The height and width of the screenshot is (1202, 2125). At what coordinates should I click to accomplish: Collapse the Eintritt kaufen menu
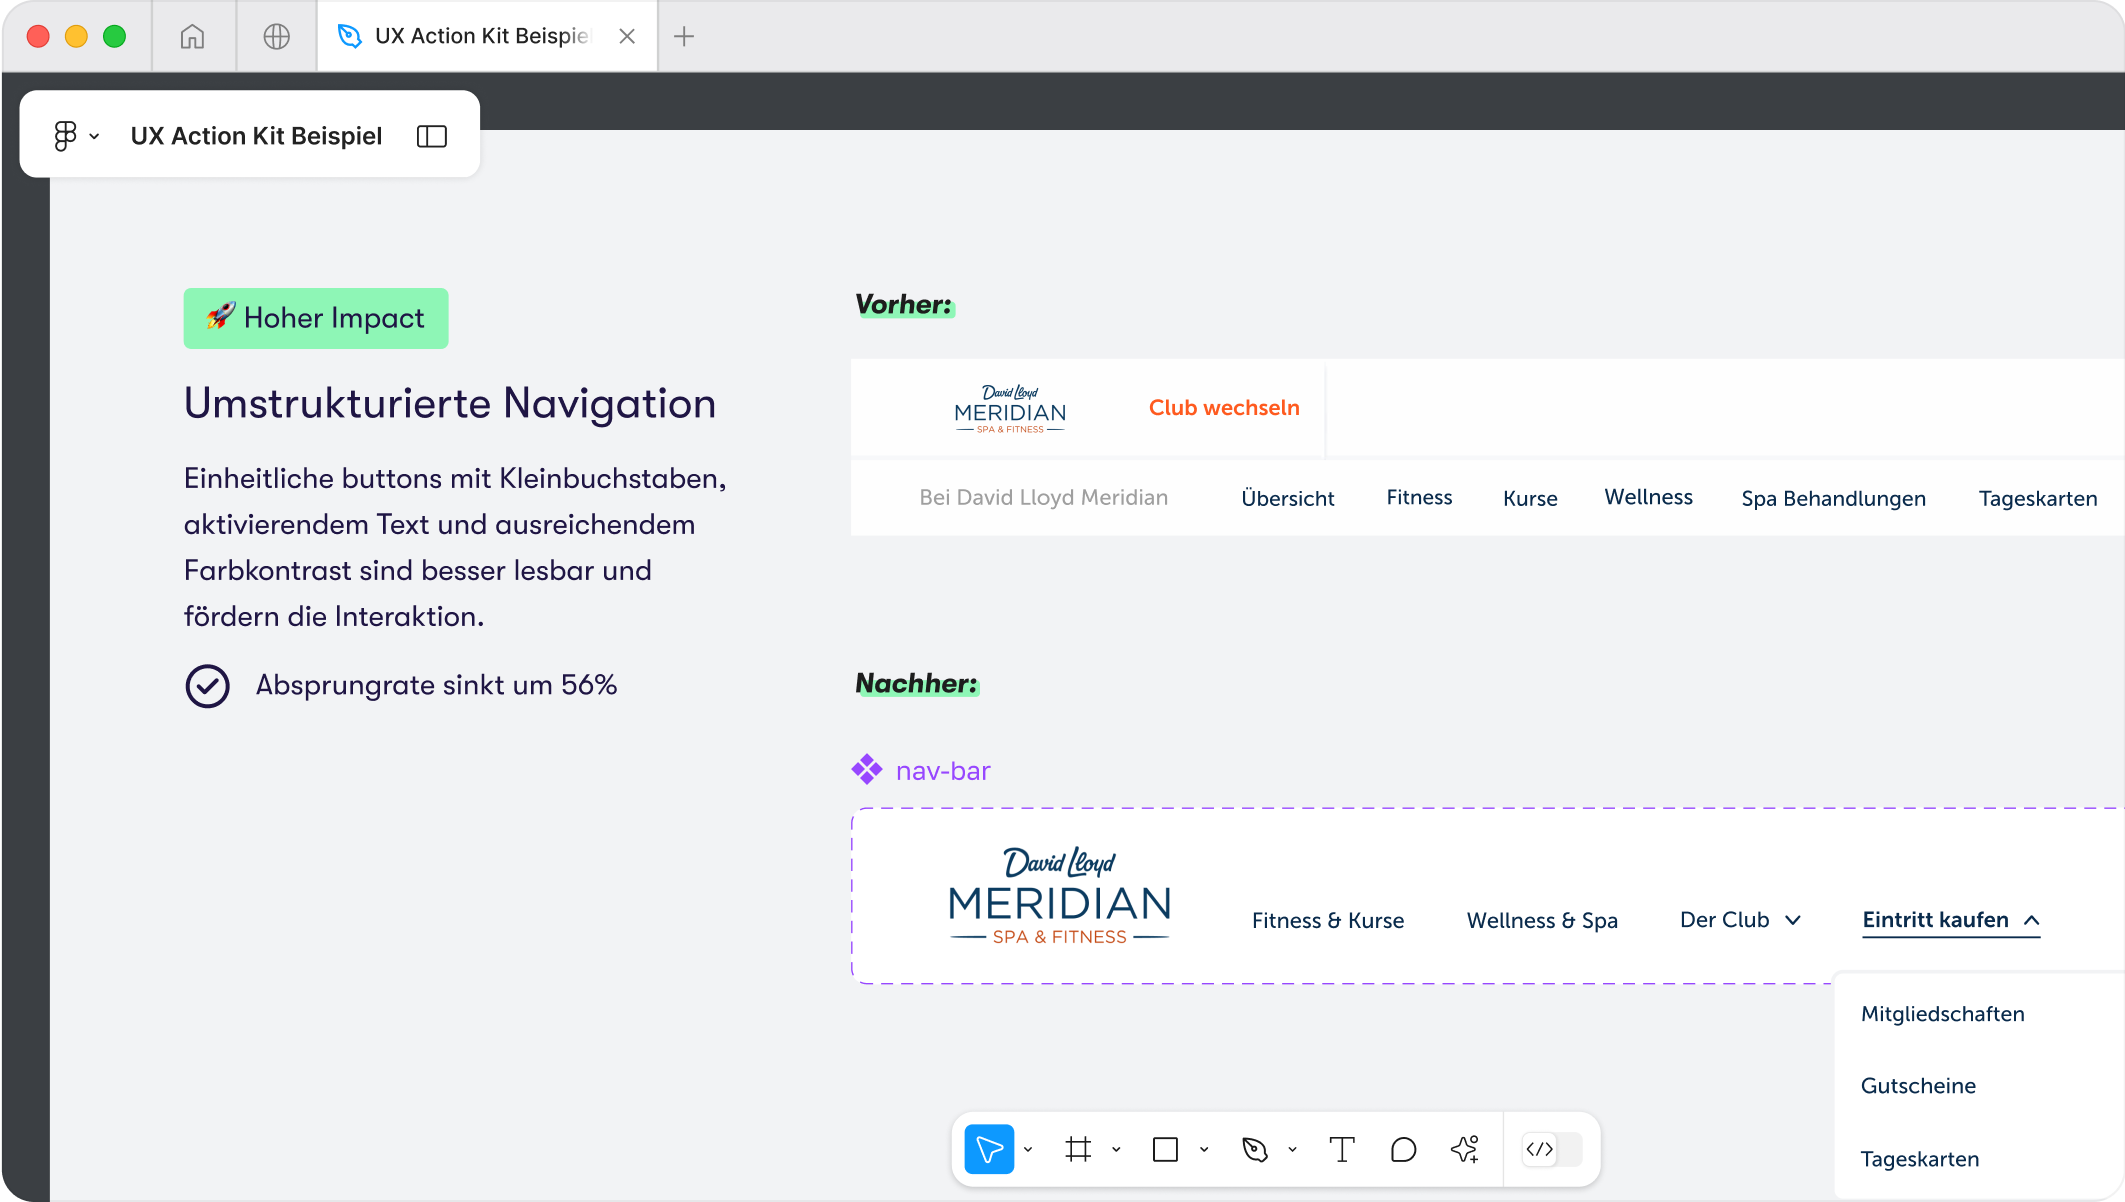(x=2031, y=920)
